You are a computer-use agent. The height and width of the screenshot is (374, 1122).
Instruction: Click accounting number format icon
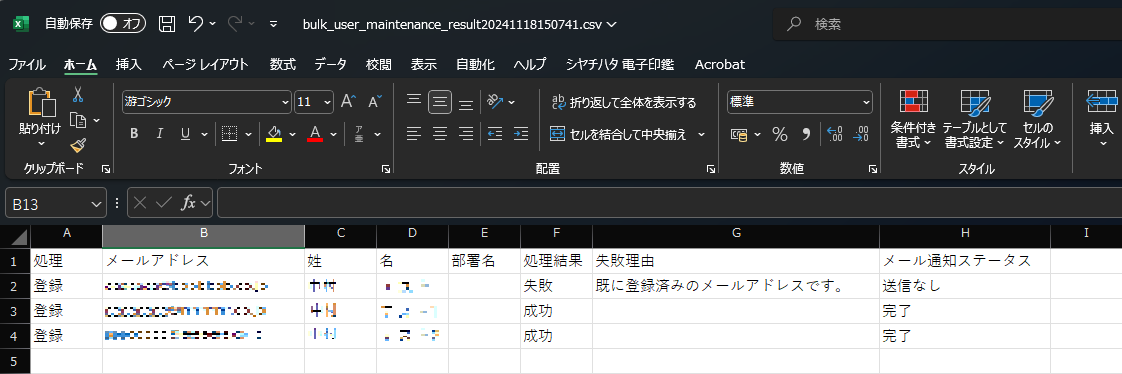pyautogui.click(x=738, y=134)
